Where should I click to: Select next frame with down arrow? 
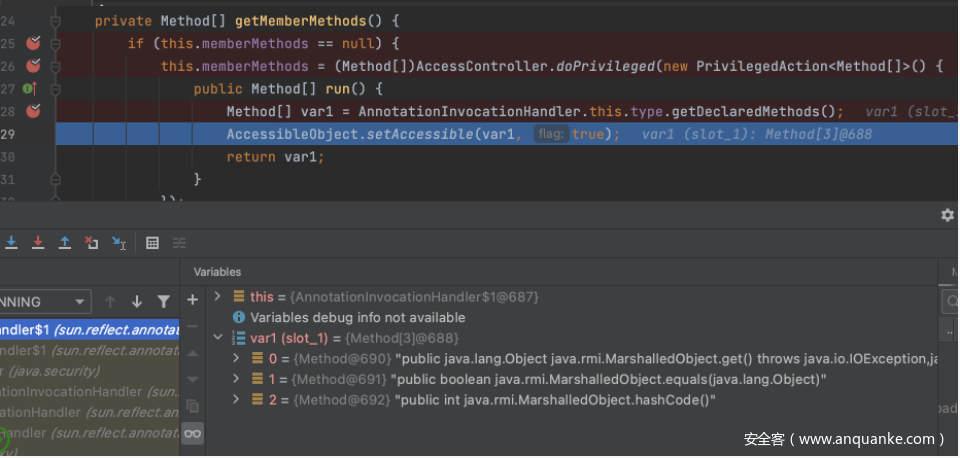click(137, 301)
